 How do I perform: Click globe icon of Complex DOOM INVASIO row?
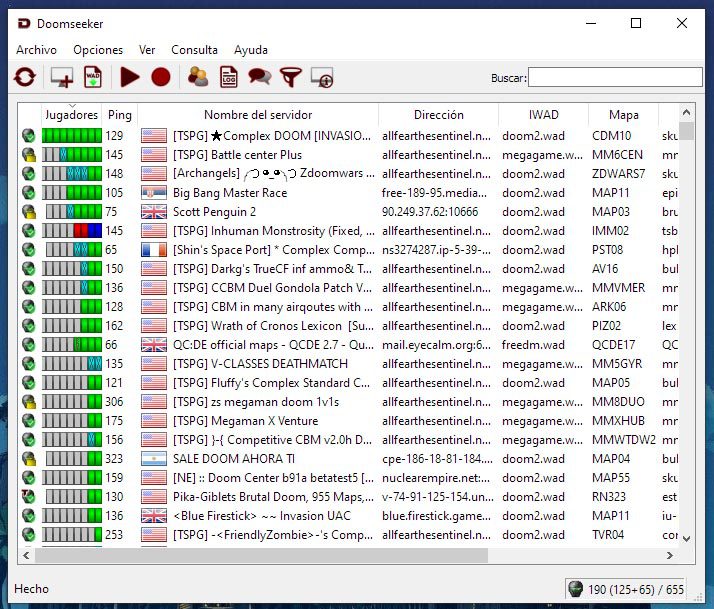(x=29, y=136)
